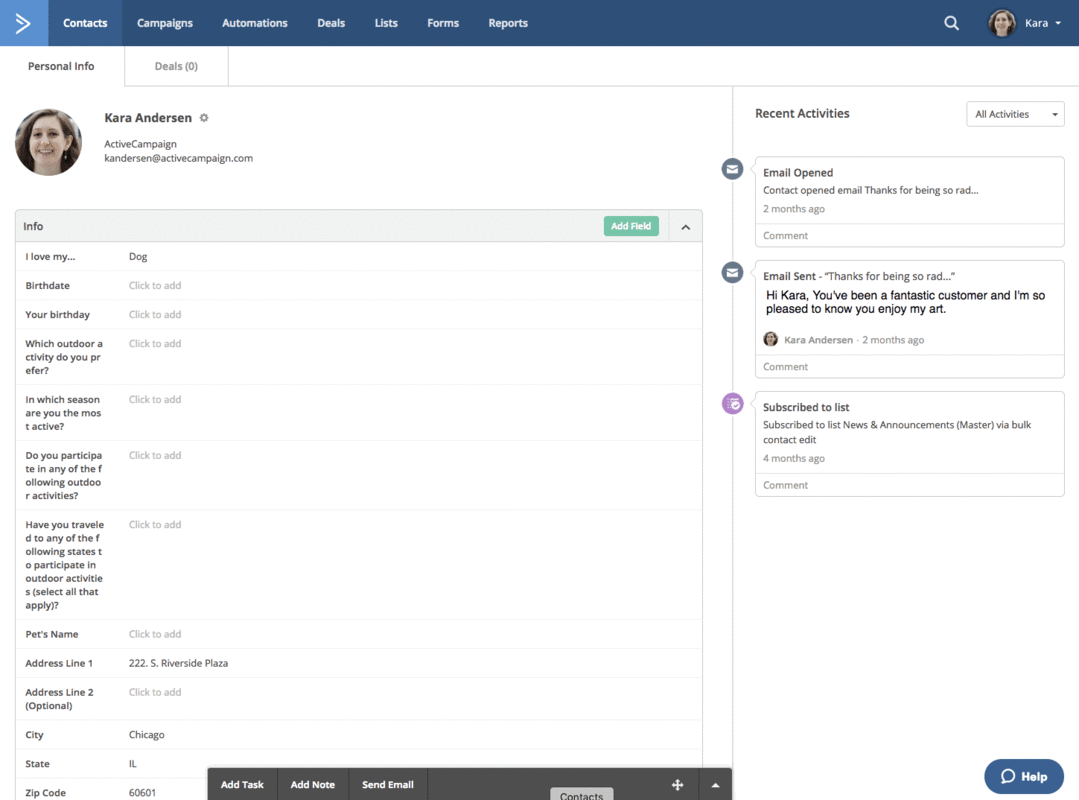
Task: Click Kara's avatar in the top navbar
Action: click(x=1001, y=22)
